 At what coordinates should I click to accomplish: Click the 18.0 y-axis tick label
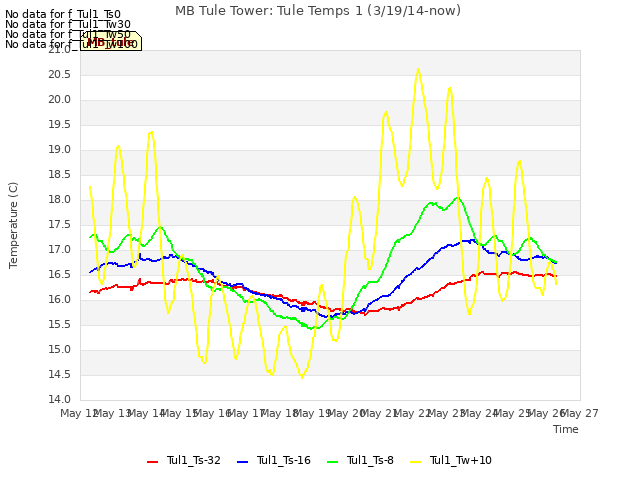pos(60,200)
